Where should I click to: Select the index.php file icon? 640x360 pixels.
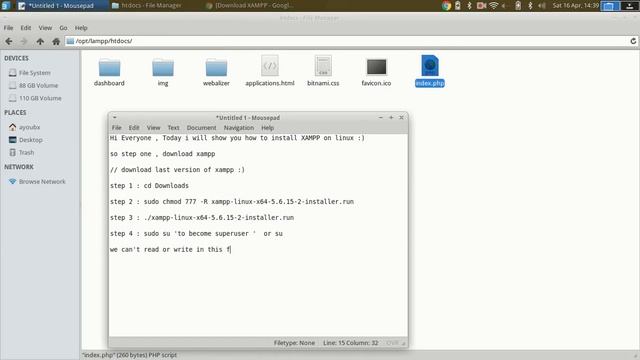430,66
